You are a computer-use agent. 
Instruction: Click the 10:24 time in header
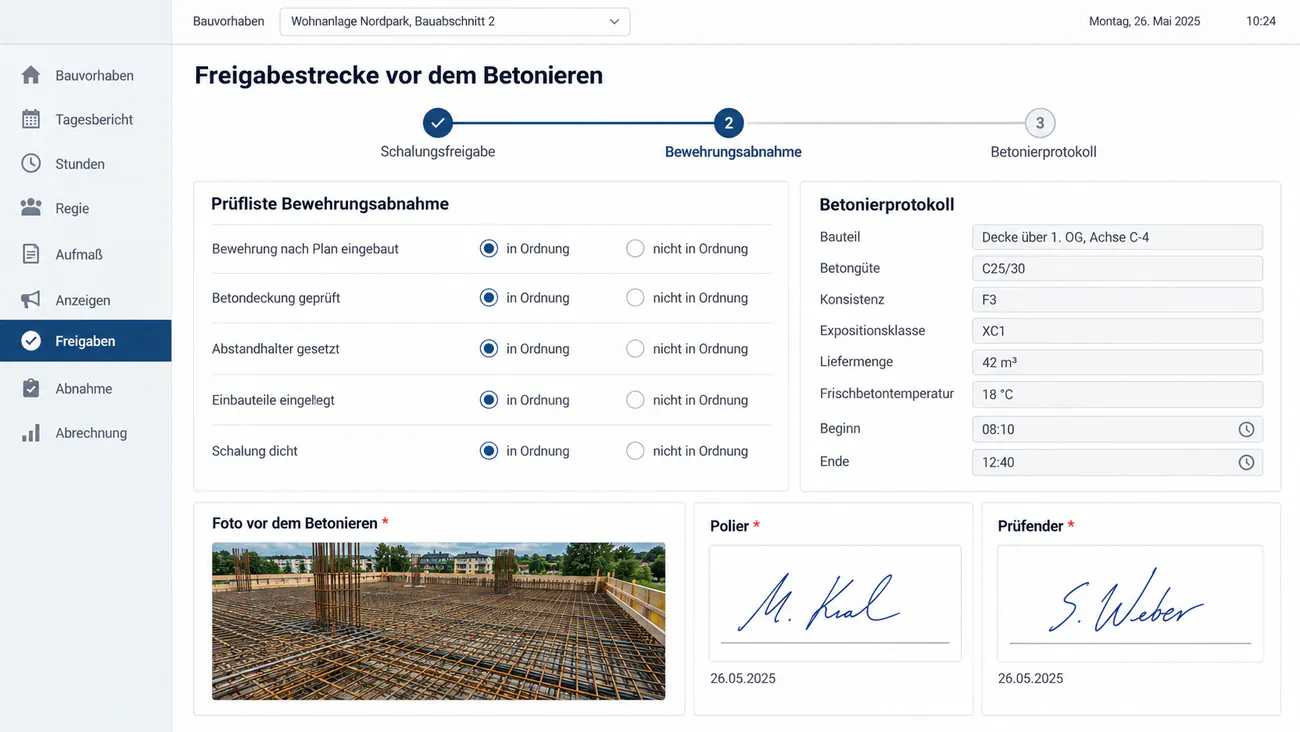click(x=1261, y=21)
